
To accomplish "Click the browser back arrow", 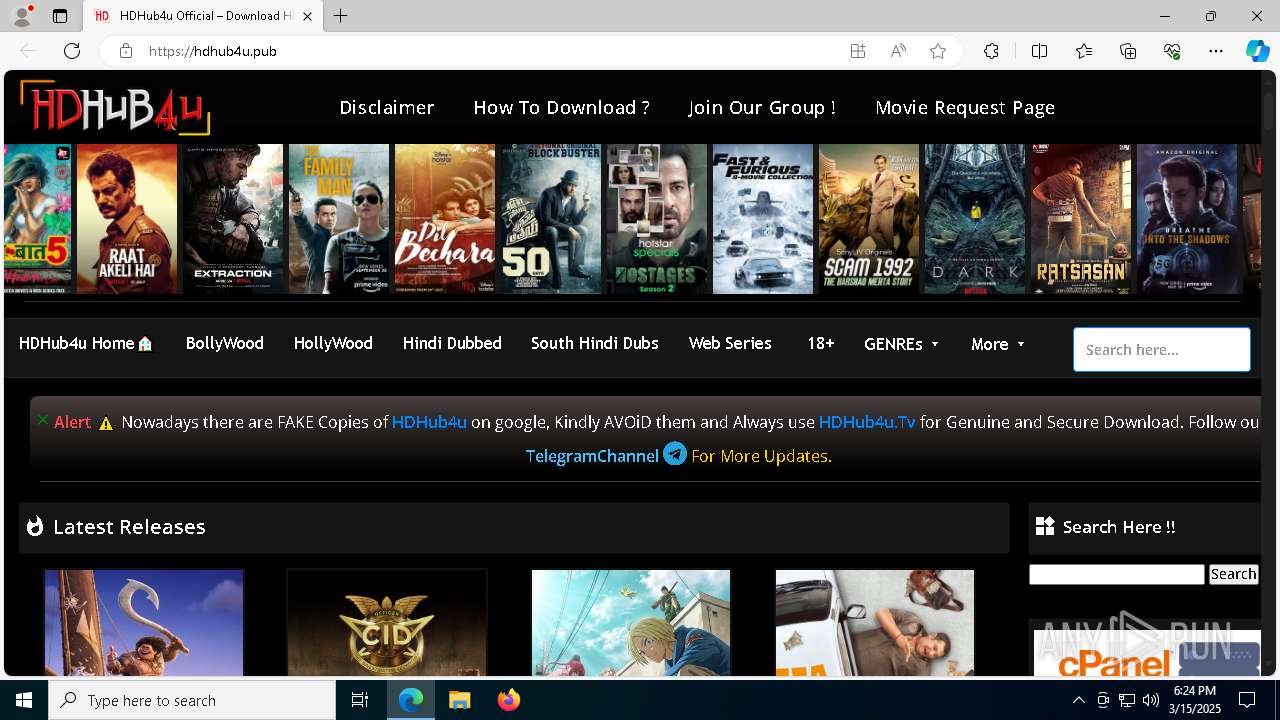I will coord(28,51).
